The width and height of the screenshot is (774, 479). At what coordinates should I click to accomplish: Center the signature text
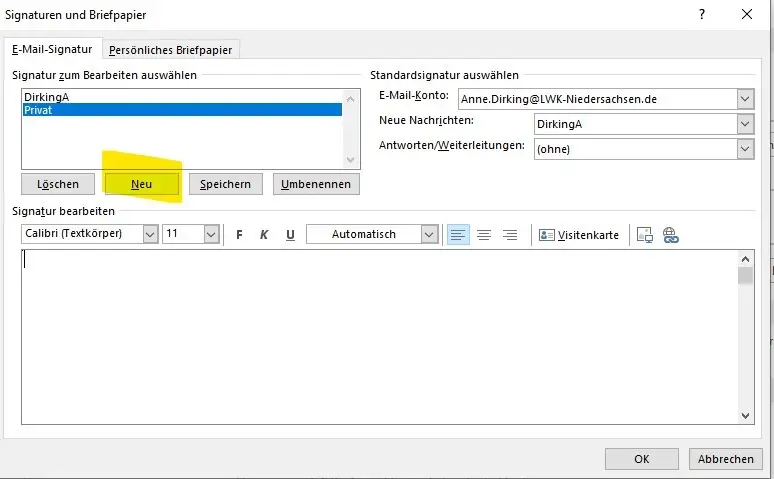(484, 235)
